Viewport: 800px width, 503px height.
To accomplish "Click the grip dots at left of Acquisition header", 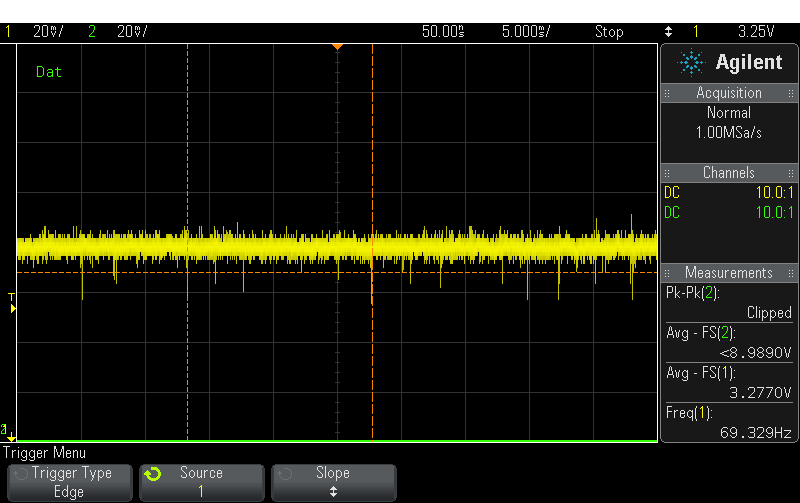I will [x=667, y=93].
